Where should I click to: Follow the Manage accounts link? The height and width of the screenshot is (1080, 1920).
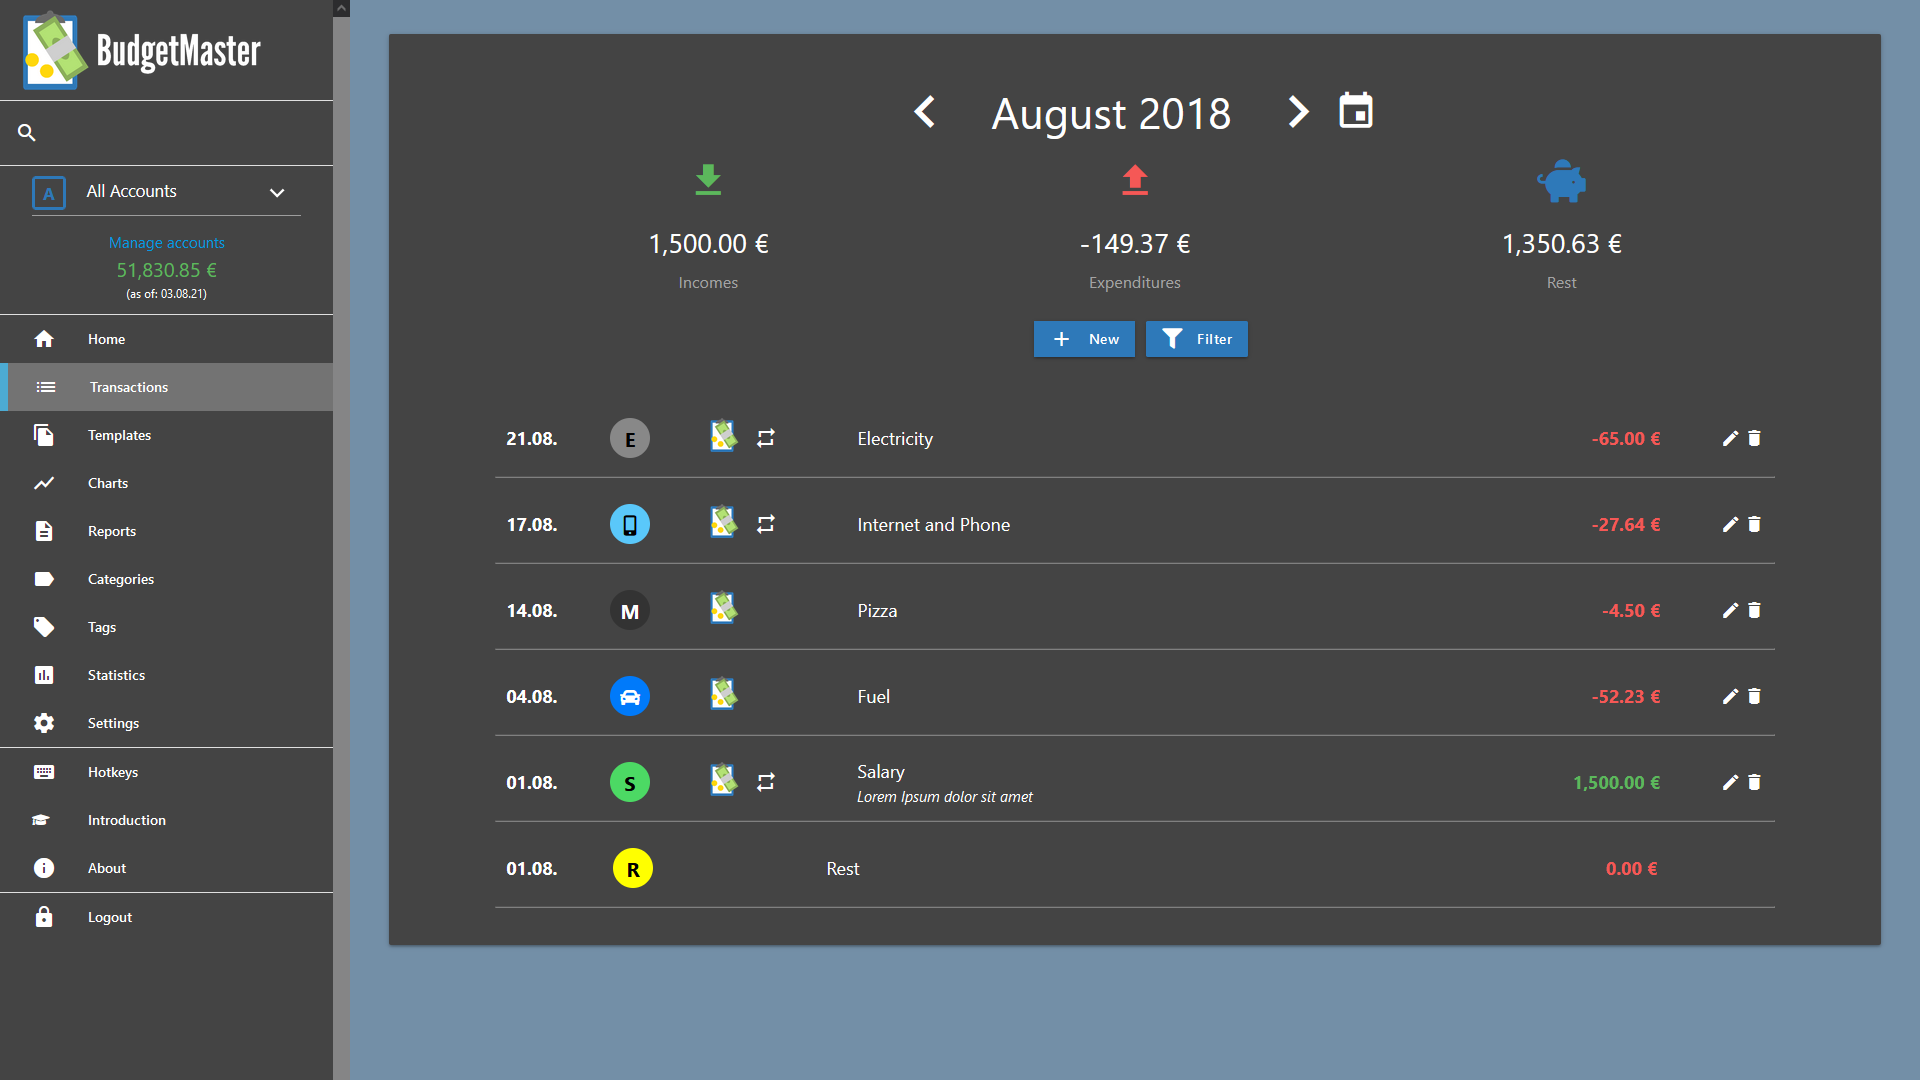click(166, 243)
